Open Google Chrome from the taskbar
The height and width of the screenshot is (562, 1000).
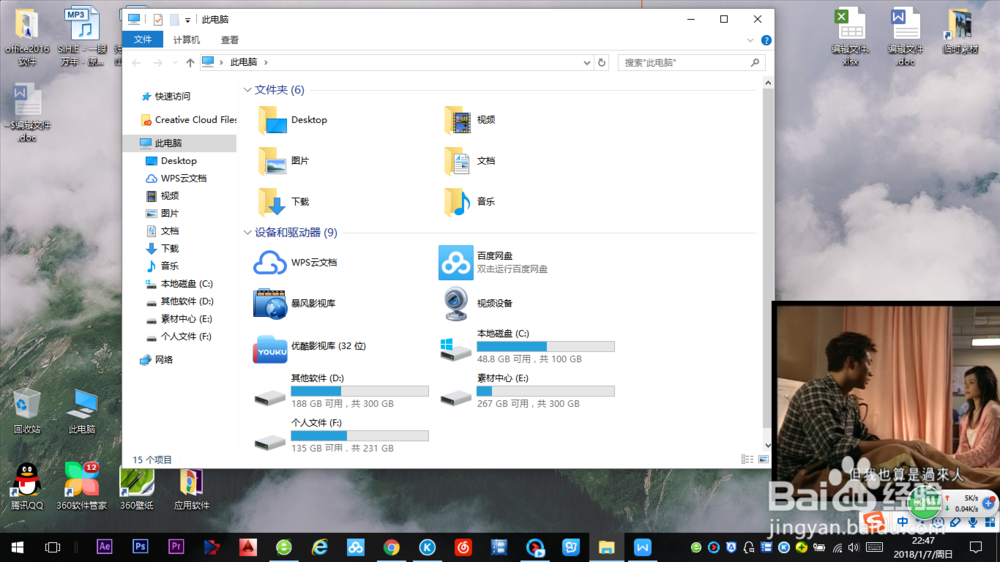coord(391,547)
